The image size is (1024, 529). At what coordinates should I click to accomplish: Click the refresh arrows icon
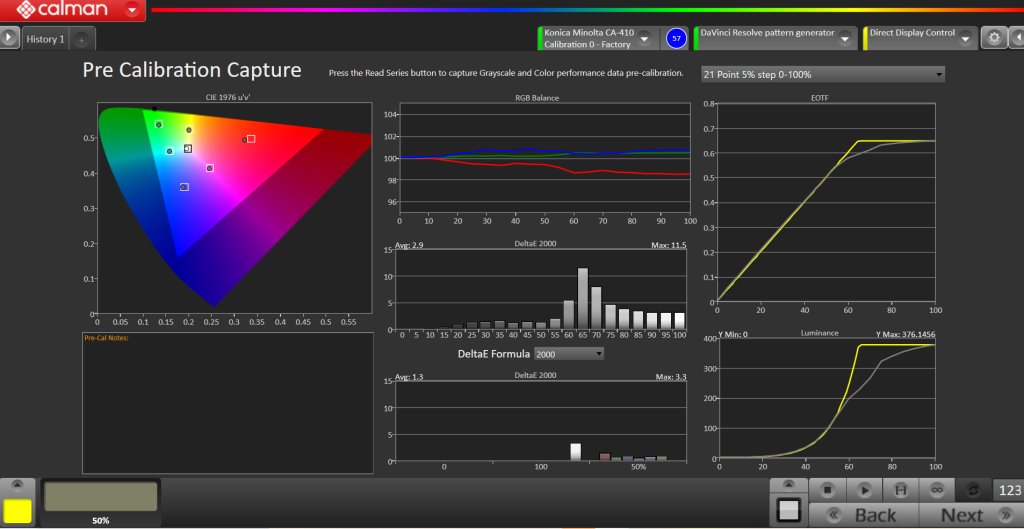(x=974, y=490)
